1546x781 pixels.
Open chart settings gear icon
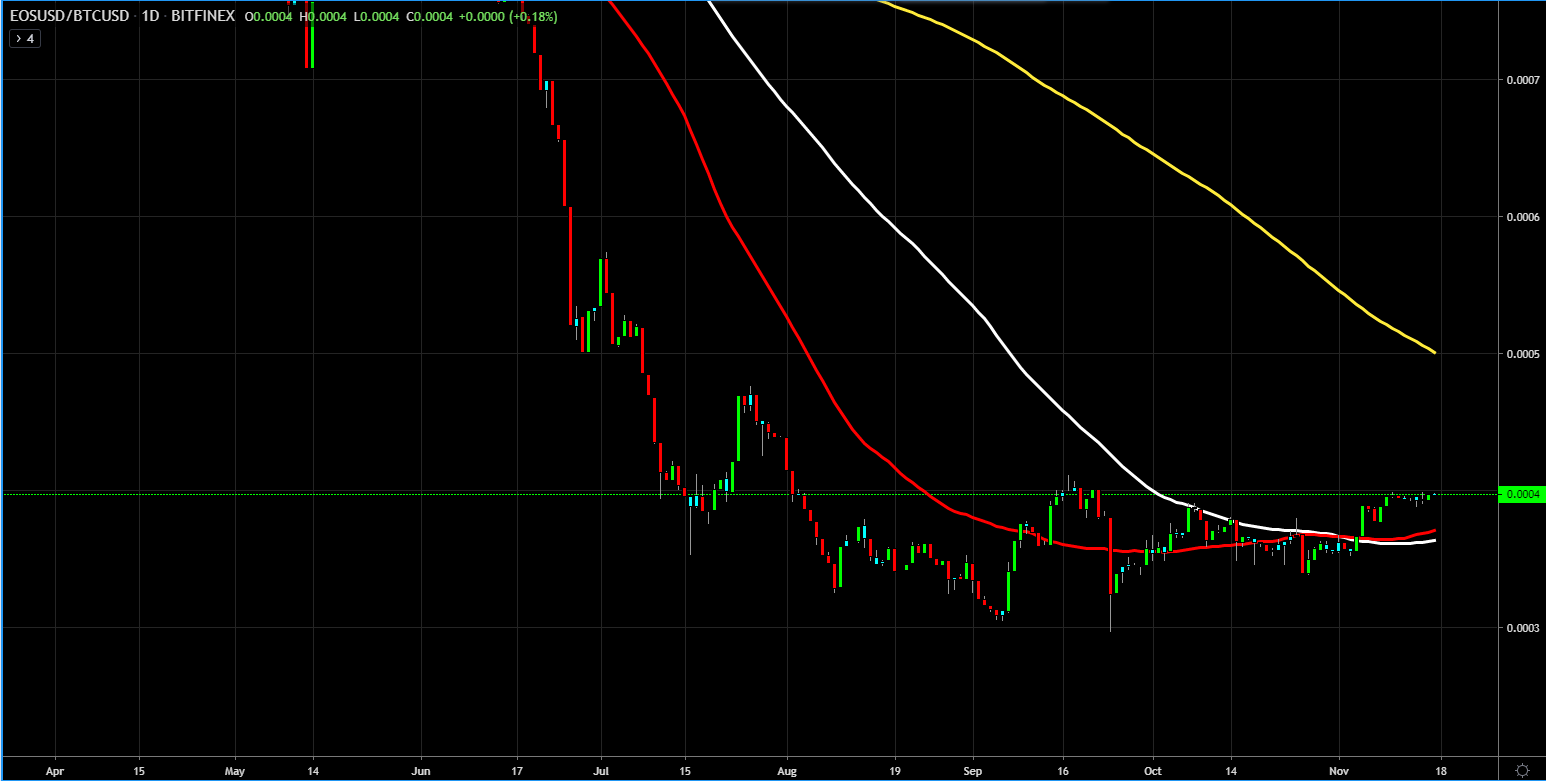coord(1522,770)
